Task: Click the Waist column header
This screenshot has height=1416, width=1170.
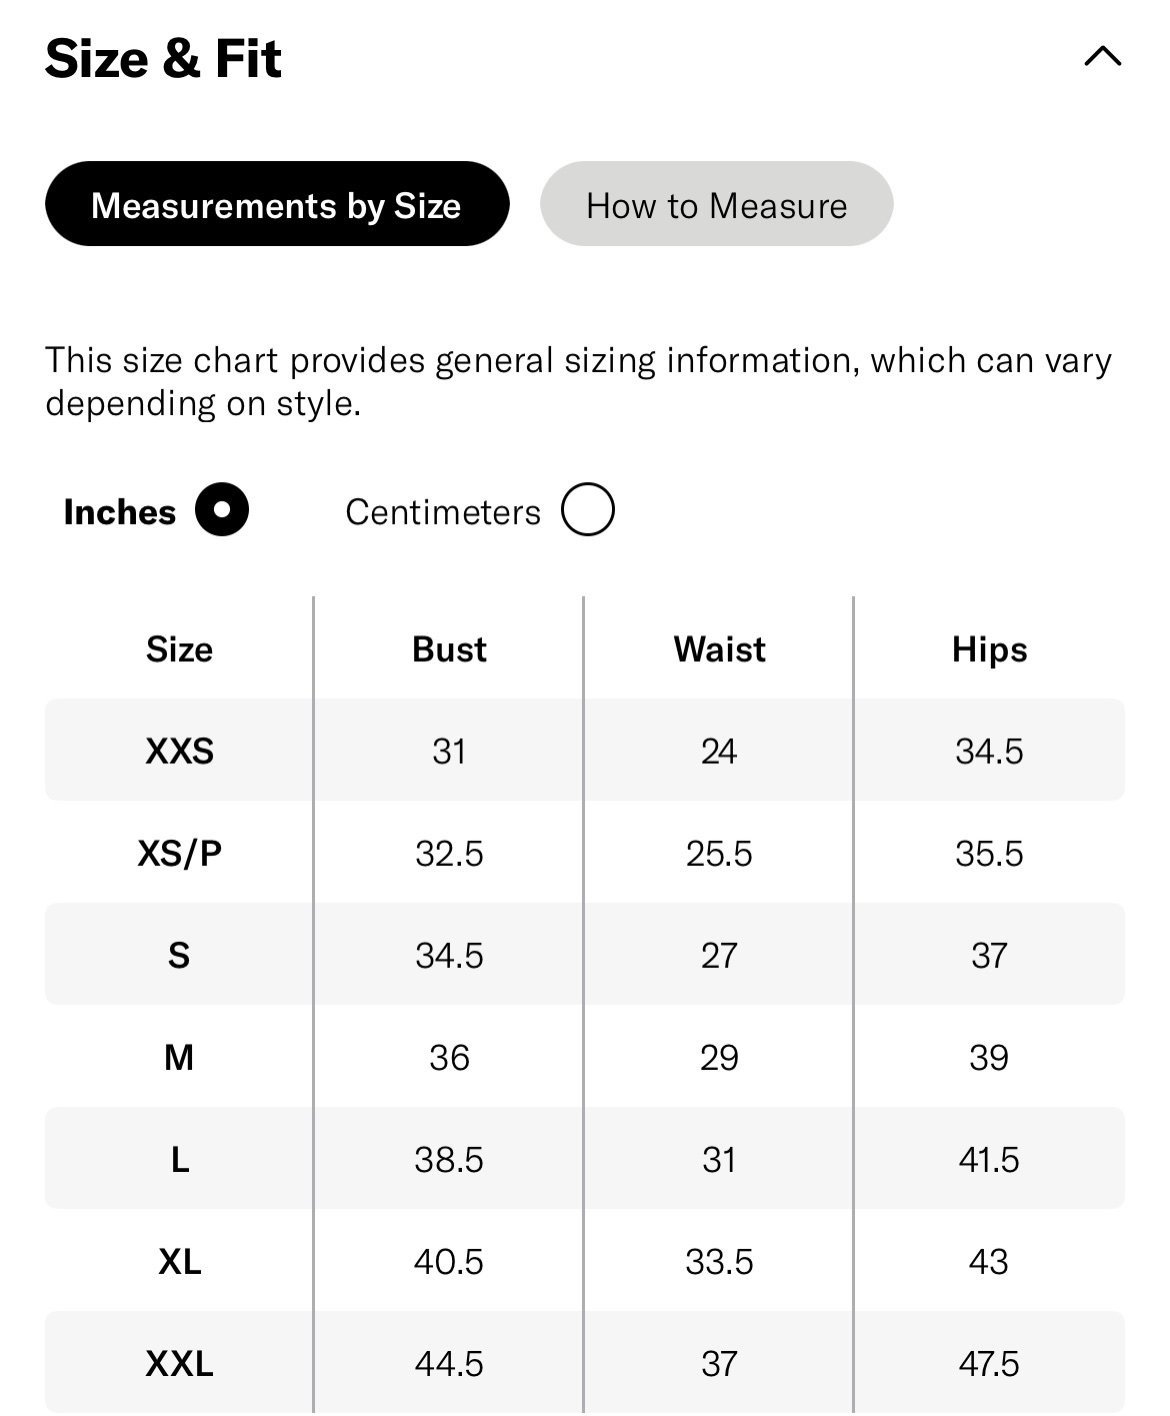Action: coord(719,649)
